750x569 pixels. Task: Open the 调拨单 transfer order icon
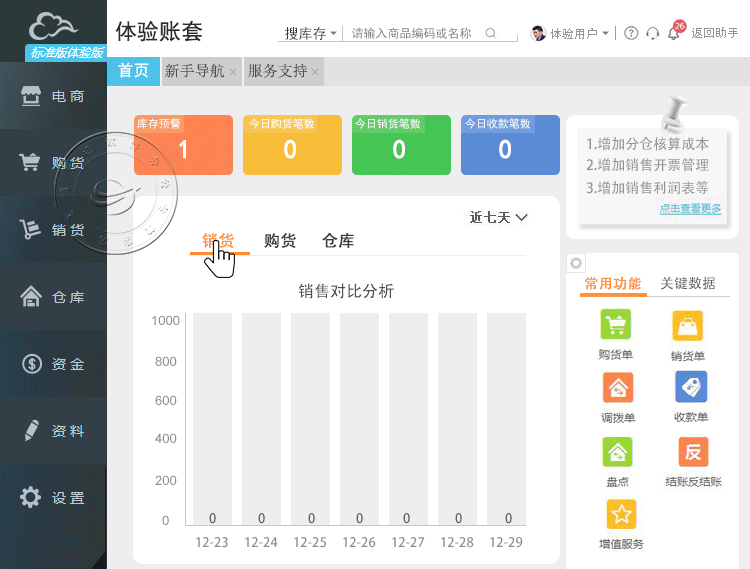(618, 388)
